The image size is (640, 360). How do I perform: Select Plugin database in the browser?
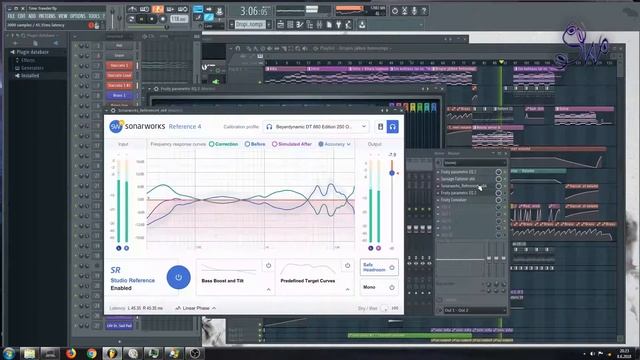[x=32, y=52]
